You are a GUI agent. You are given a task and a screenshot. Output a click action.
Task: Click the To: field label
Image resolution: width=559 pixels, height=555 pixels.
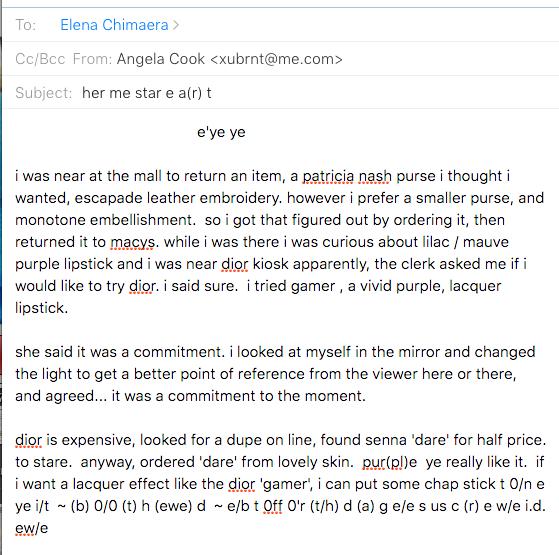pyautogui.click(x=25, y=25)
